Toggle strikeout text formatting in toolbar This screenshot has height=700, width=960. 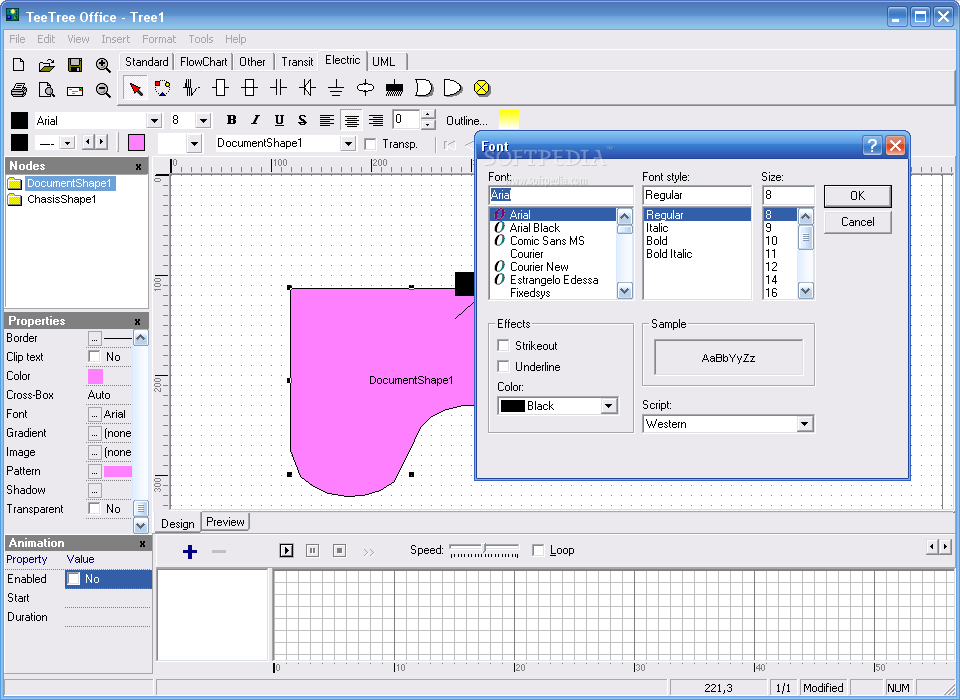pos(302,120)
